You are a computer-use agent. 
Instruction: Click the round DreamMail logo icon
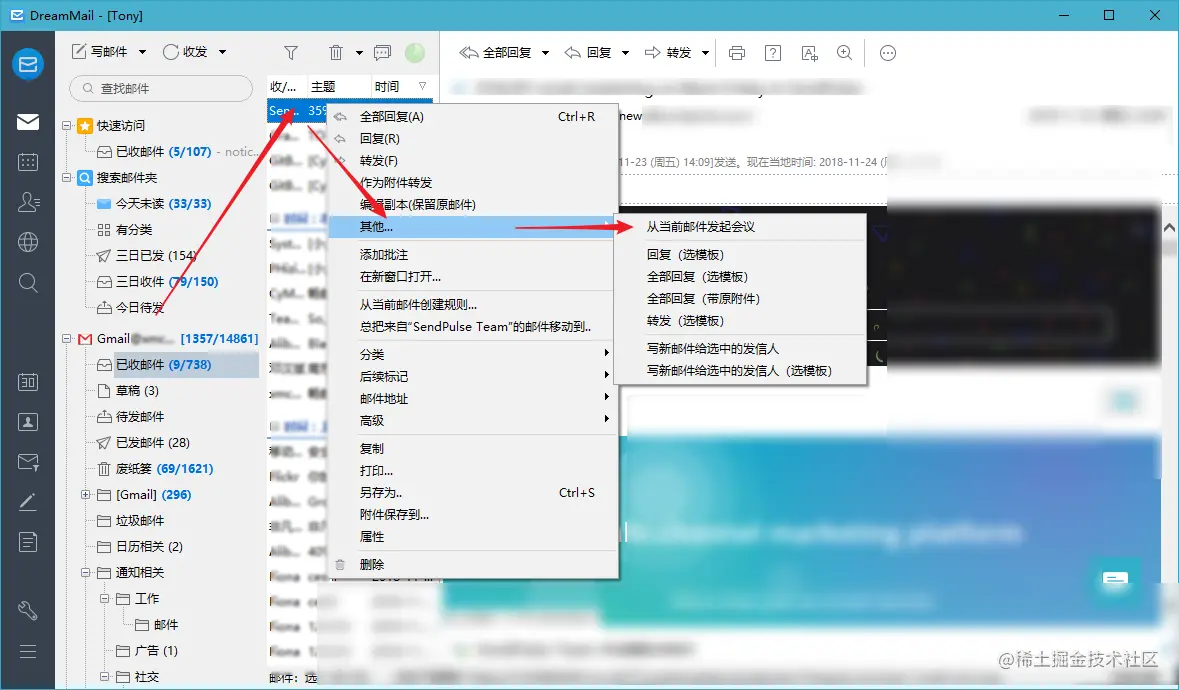pyautogui.click(x=28, y=64)
